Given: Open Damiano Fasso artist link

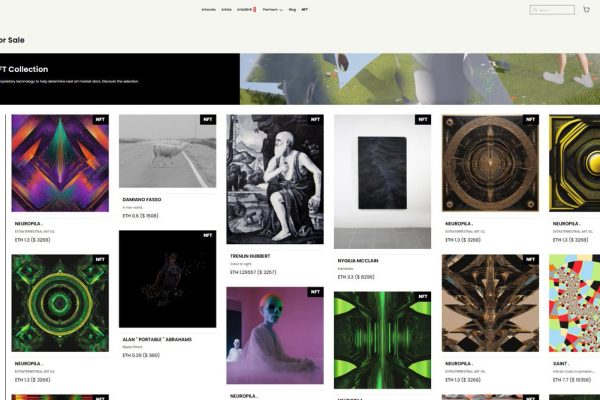Looking at the screenshot, I should pyautogui.click(x=142, y=199).
